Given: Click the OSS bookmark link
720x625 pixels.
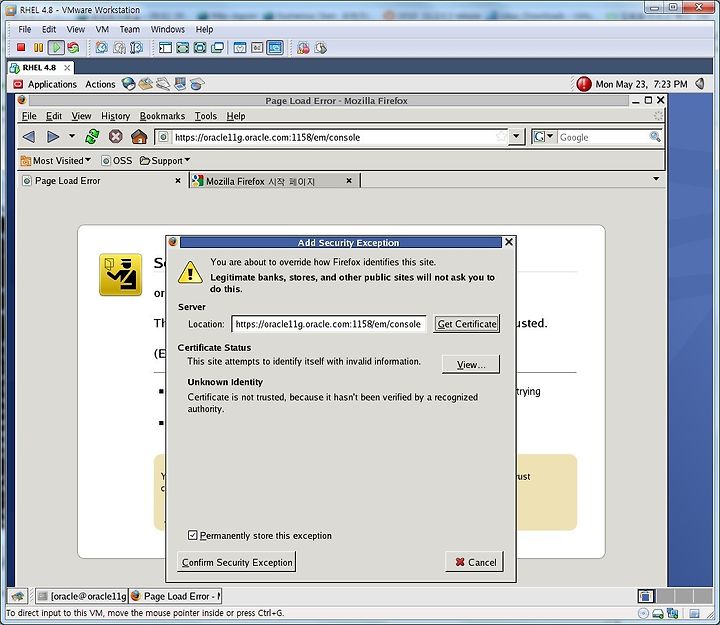Looking at the screenshot, I should pyautogui.click(x=117, y=160).
